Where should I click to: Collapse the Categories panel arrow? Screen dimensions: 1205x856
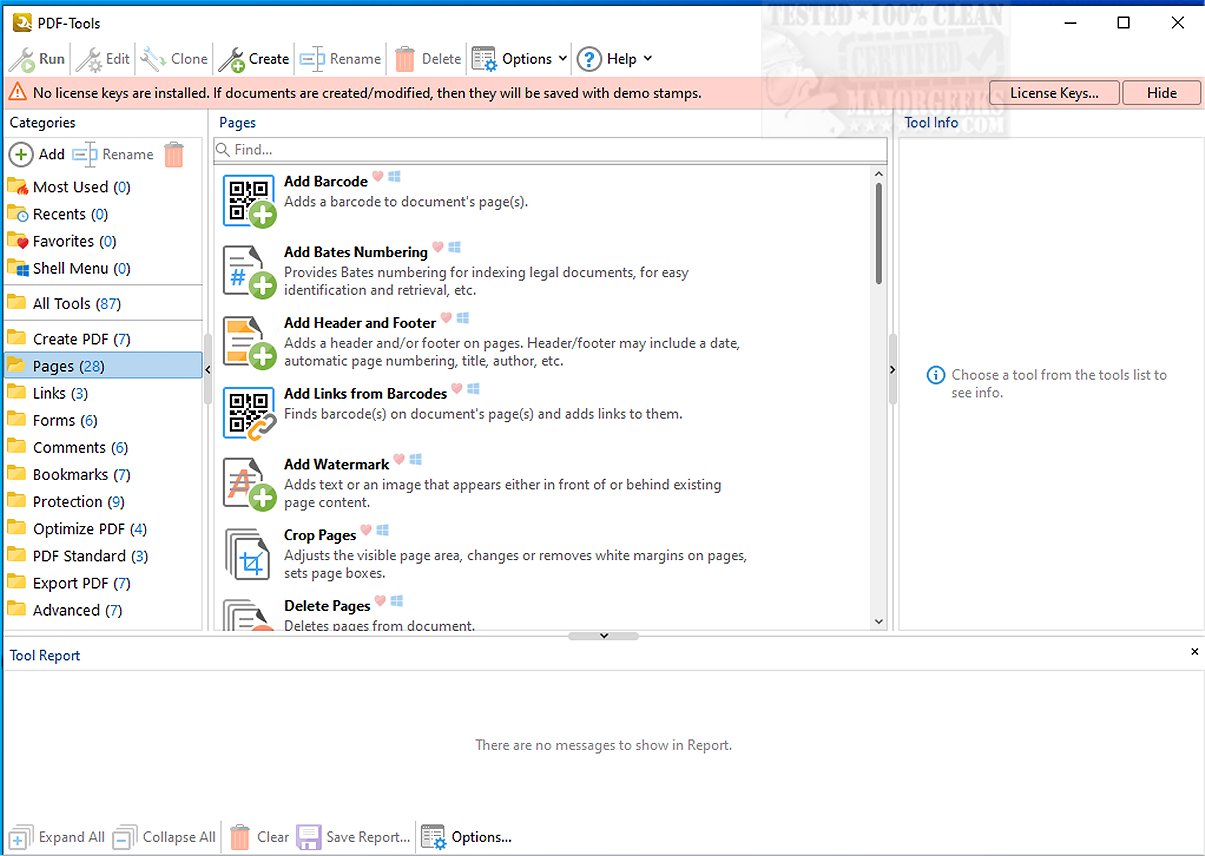pos(208,370)
